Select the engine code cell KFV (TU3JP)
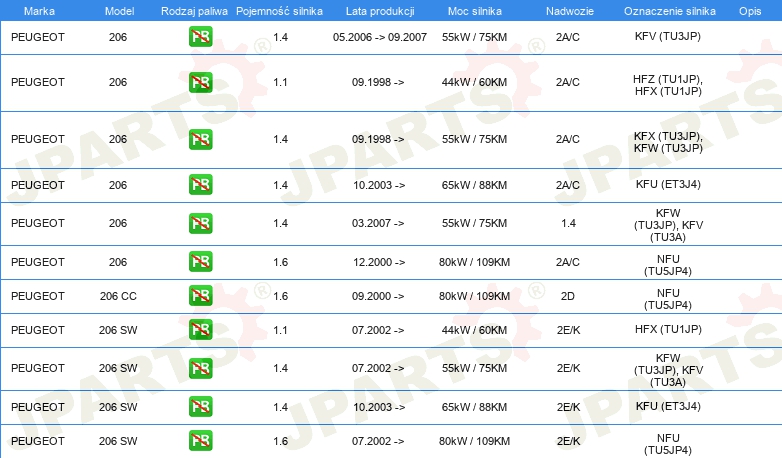The height and width of the screenshot is (458, 782). tap(668, 36)
